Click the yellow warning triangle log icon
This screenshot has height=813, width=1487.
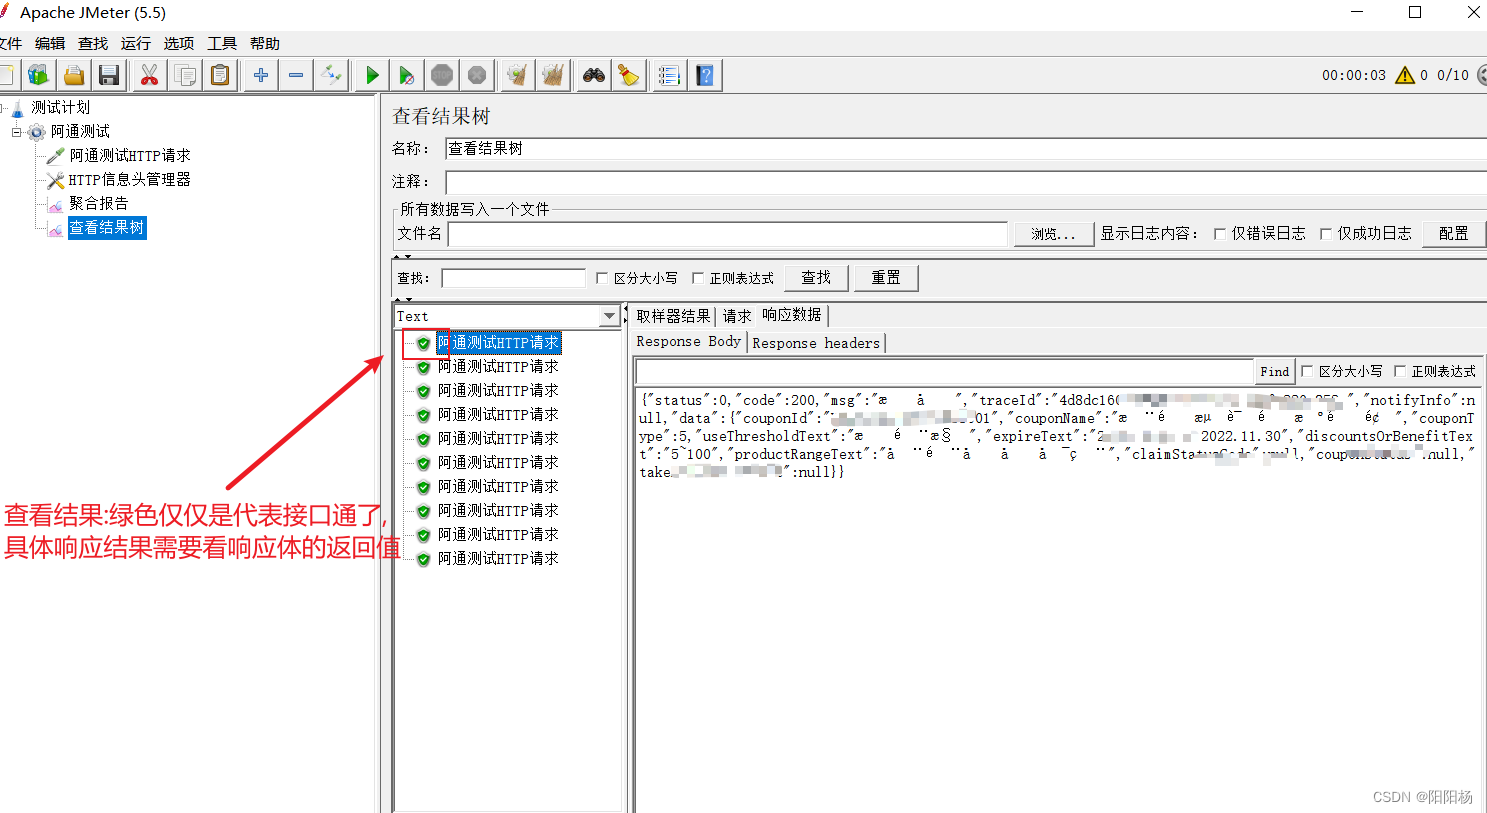(1405, 75)
